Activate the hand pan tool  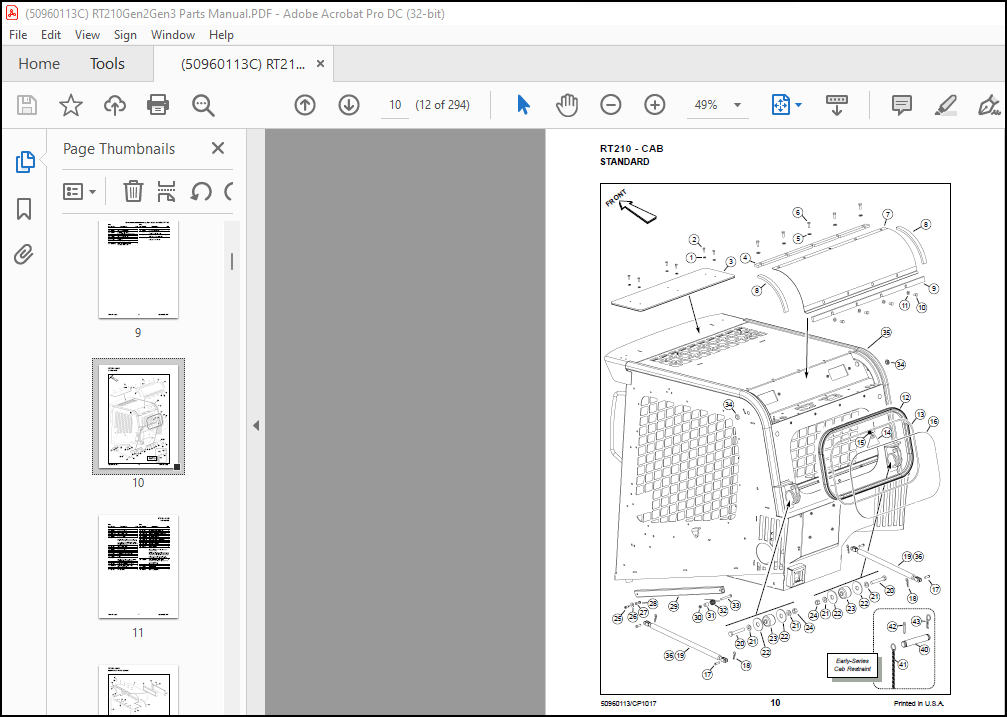567,105
